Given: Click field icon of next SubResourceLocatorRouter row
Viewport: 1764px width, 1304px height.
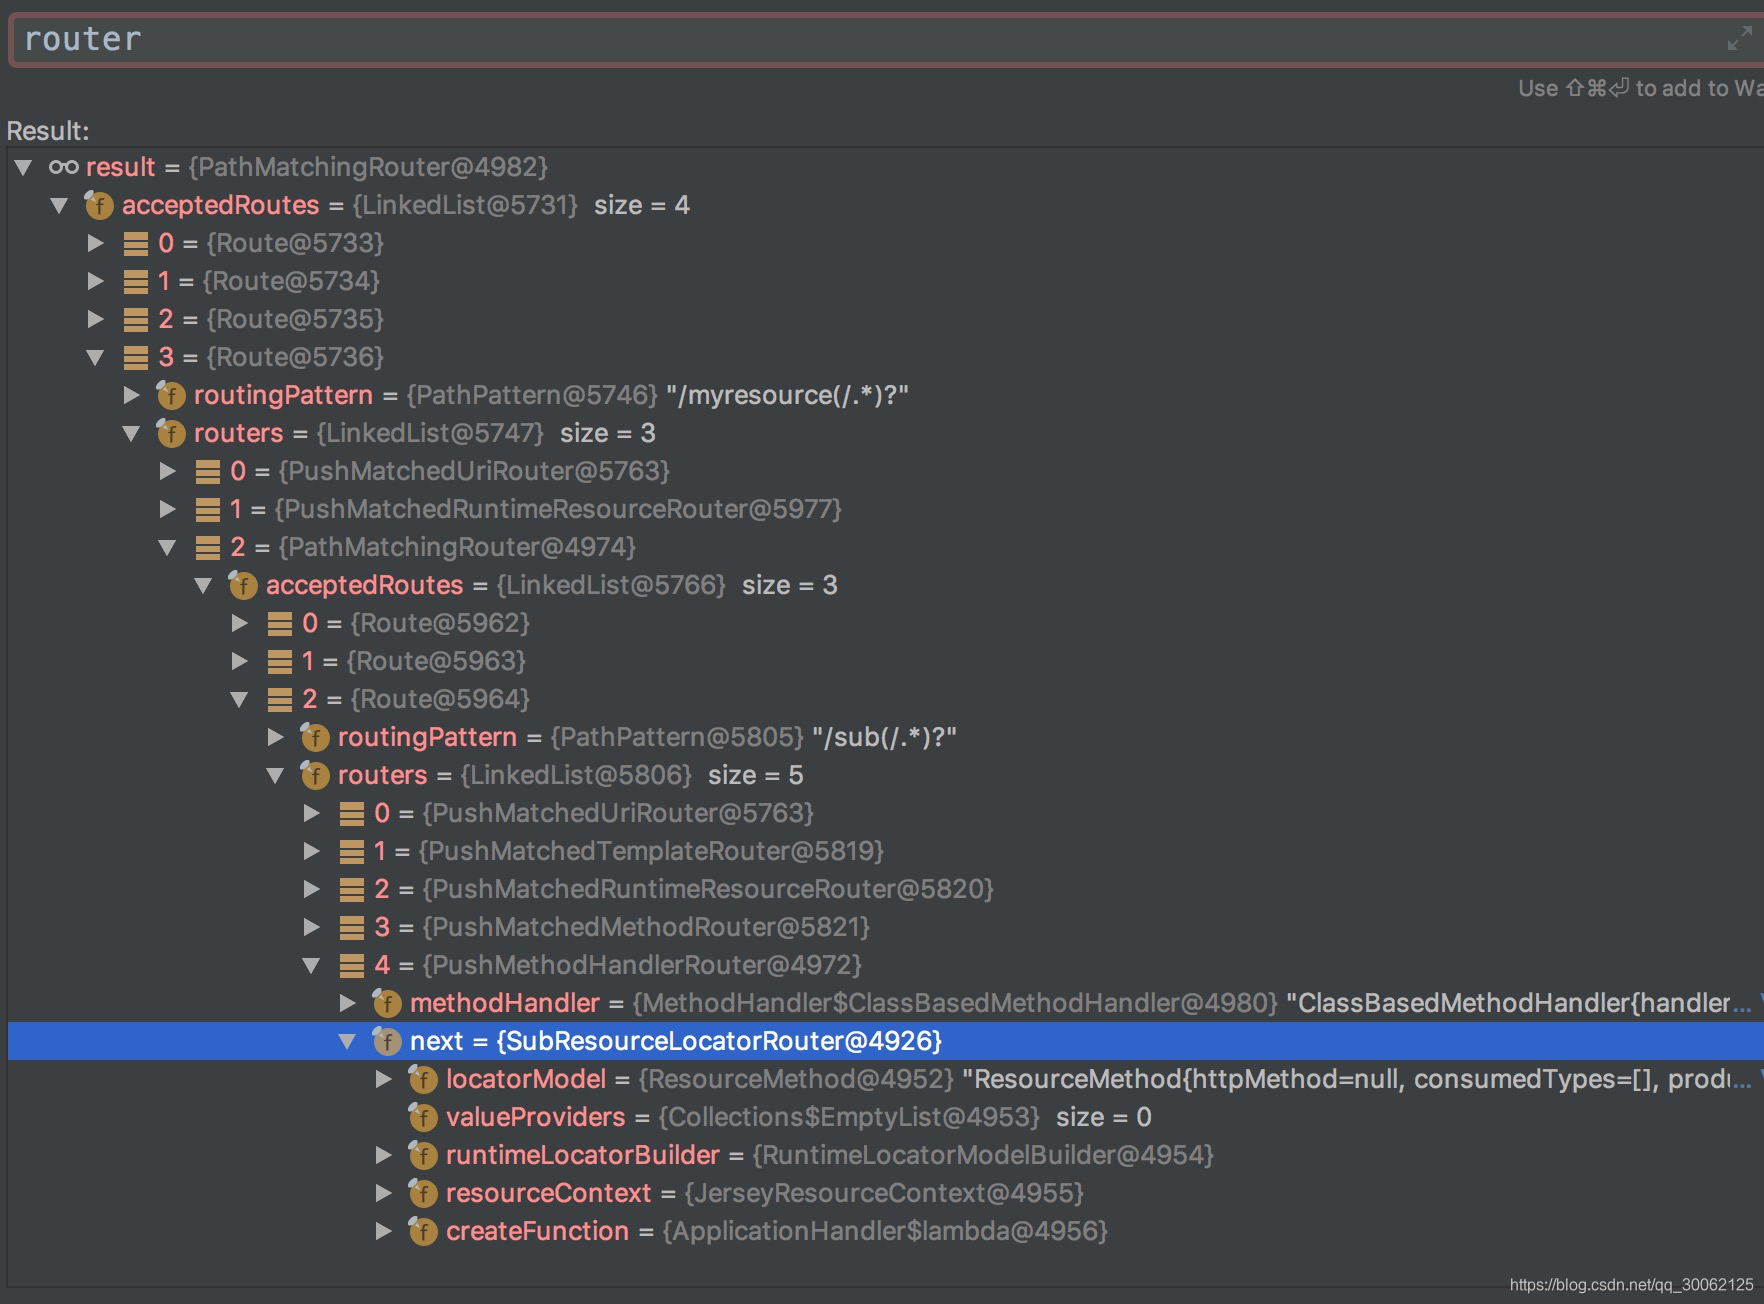Looking at the screenshot, I should coord(386,1041).
